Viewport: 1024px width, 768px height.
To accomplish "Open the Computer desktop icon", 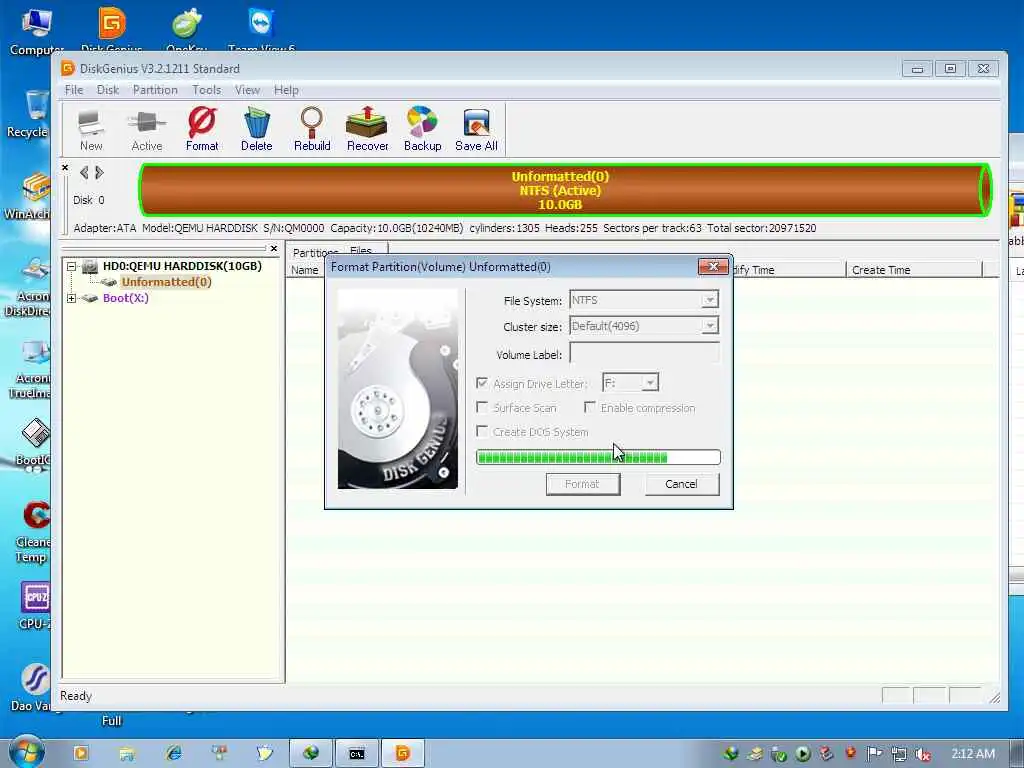I will coord(36,31).
